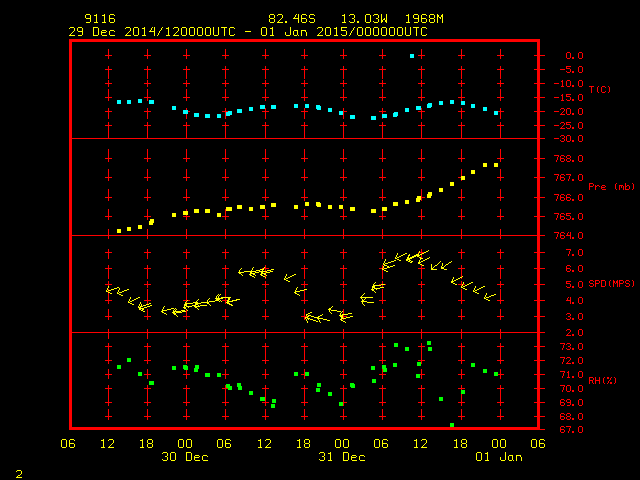Click the -25.0 temperature tick value
Viewport: 640px width, 480px height.
tap(569, 125)
